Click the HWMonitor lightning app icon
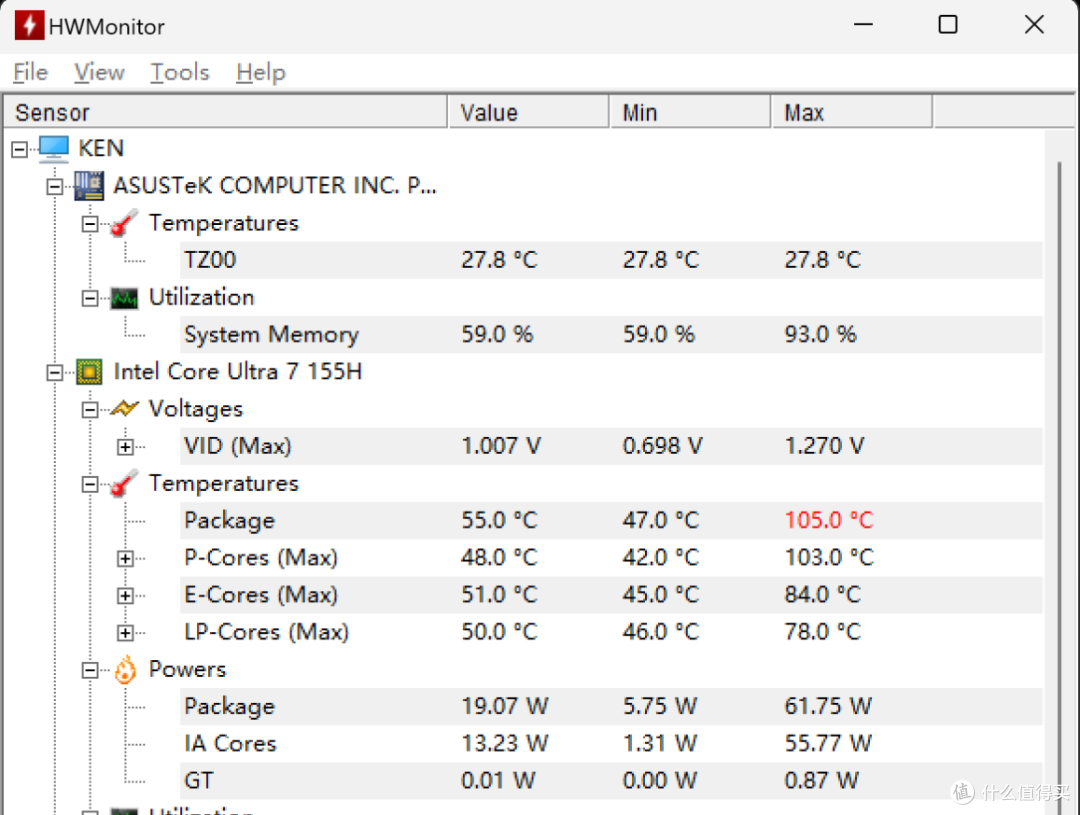 (29, 26)
